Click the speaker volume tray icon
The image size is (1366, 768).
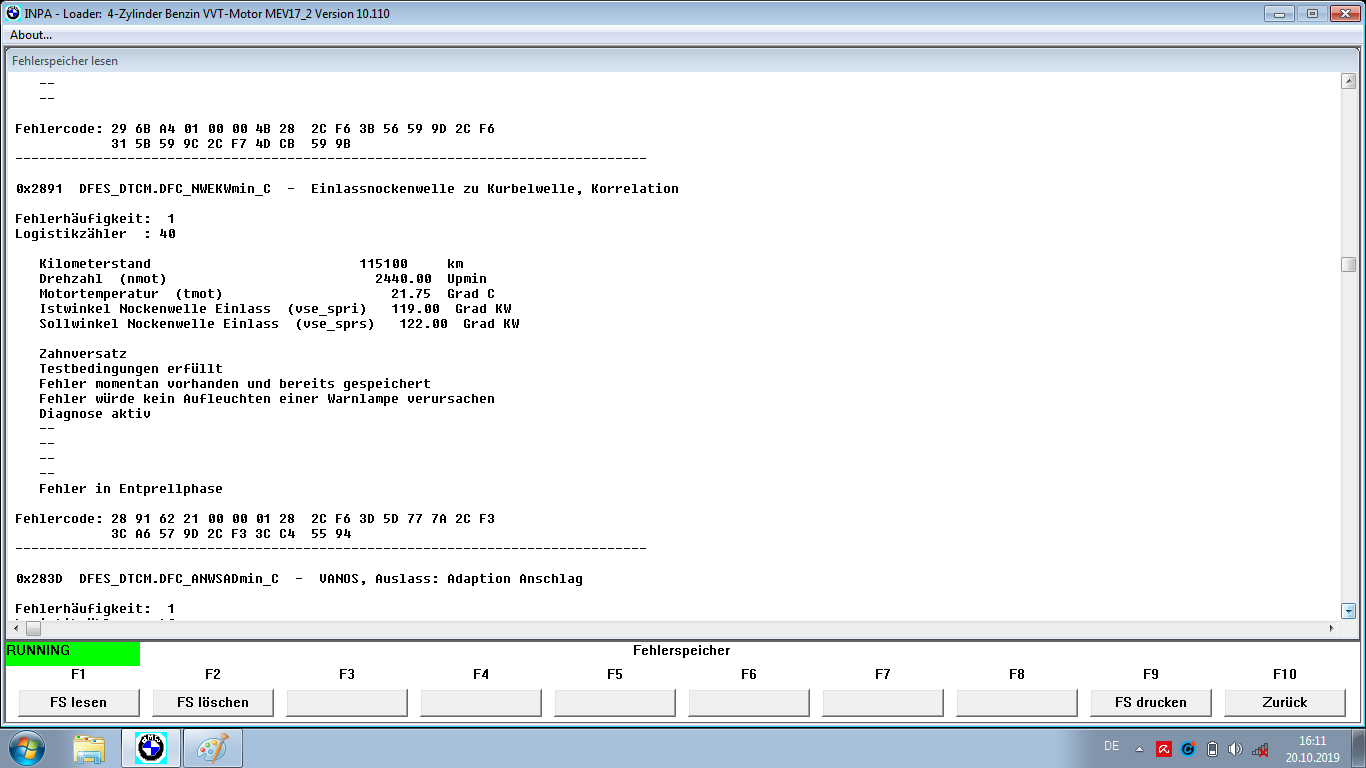[x=1235, y=749]
